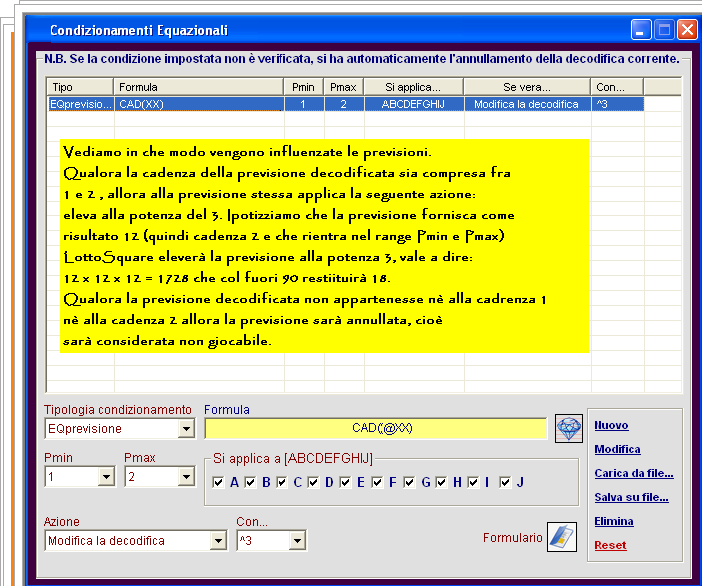This screenshot has height=586, width=702.
Task: Click Carica da file... link
Action: (634, 473)
